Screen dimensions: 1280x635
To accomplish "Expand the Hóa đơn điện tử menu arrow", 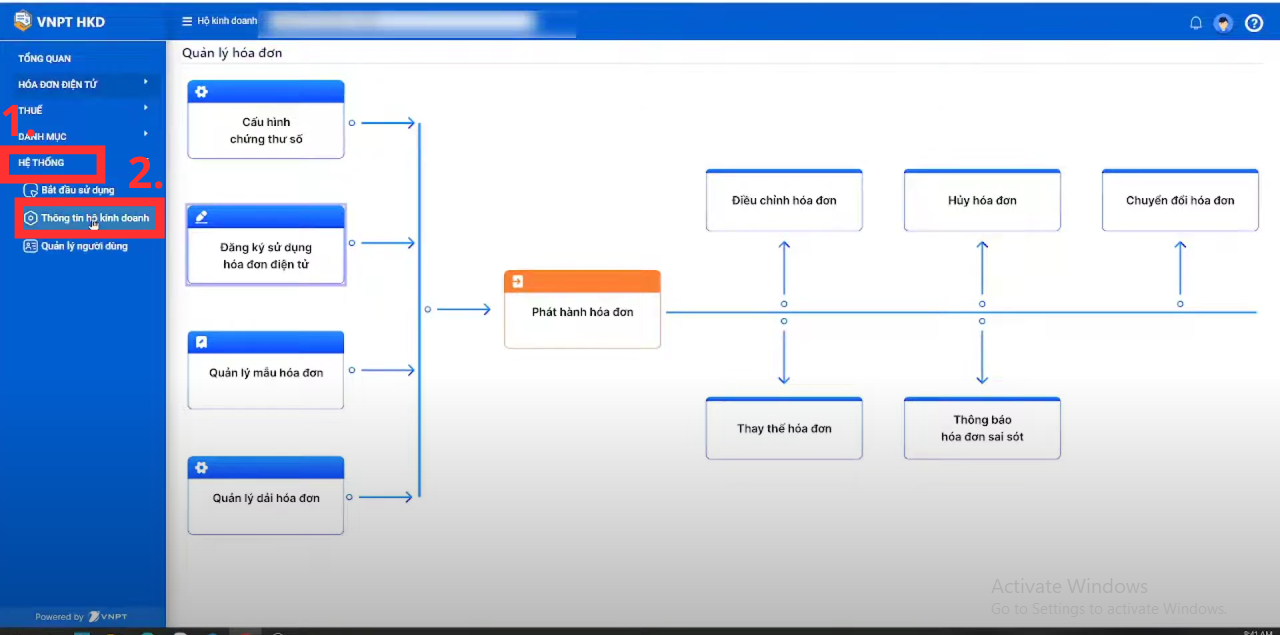I will click(x=145, y=82).
